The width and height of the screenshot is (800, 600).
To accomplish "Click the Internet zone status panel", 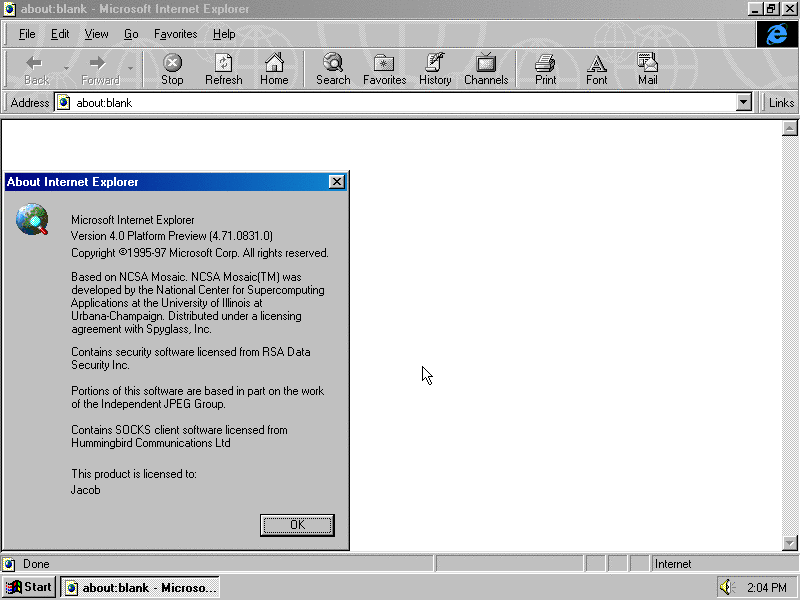I will [x=724, y=564].
